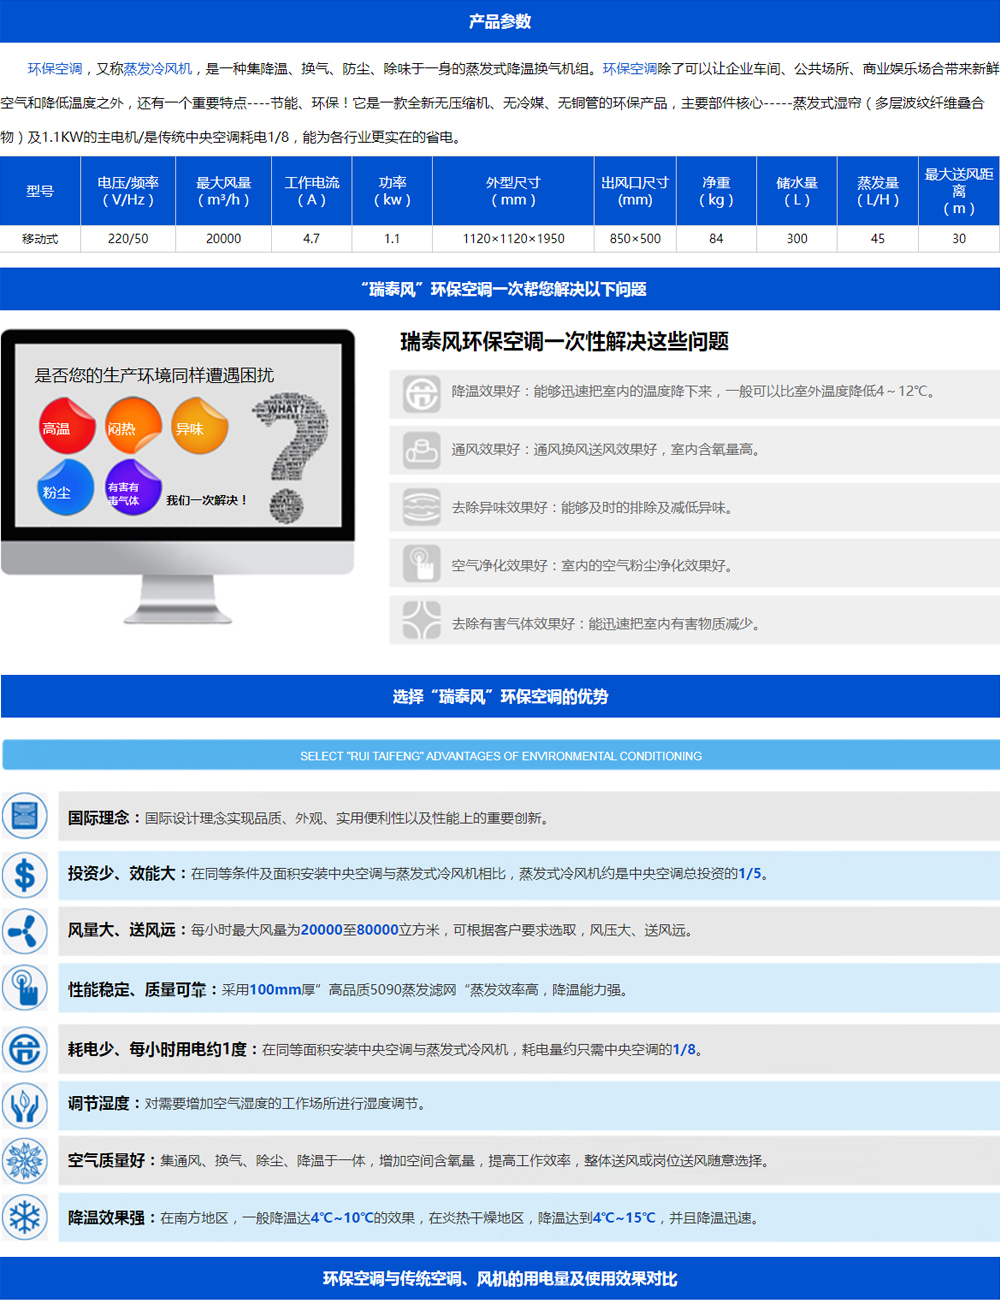Click the dollar sign icon for 投资少、效能大

click(x=25, y=874)
